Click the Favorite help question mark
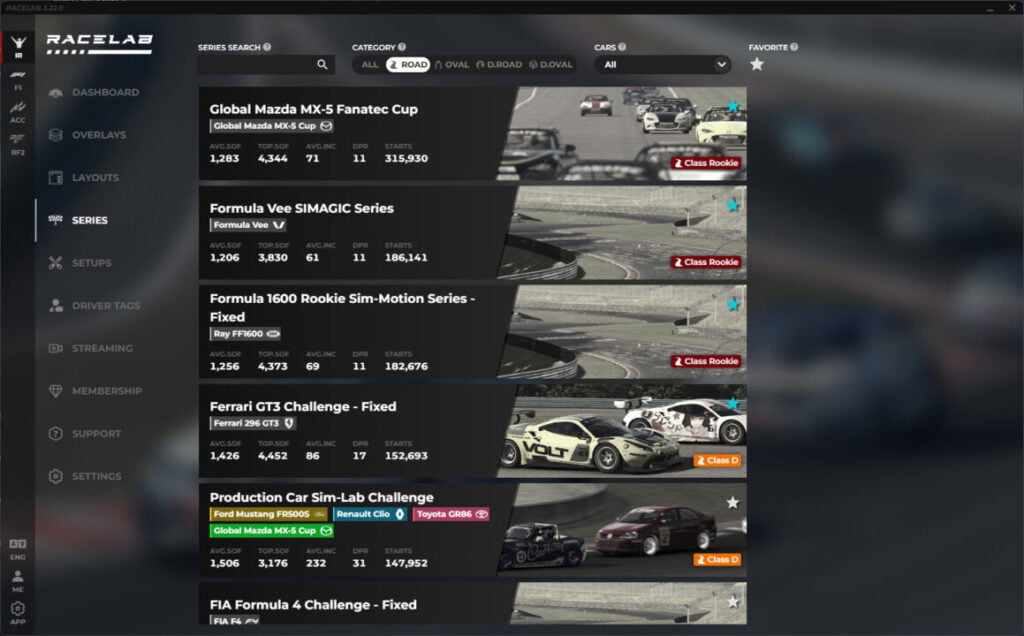Viewport: 1024px width, 636px height. 794,47
